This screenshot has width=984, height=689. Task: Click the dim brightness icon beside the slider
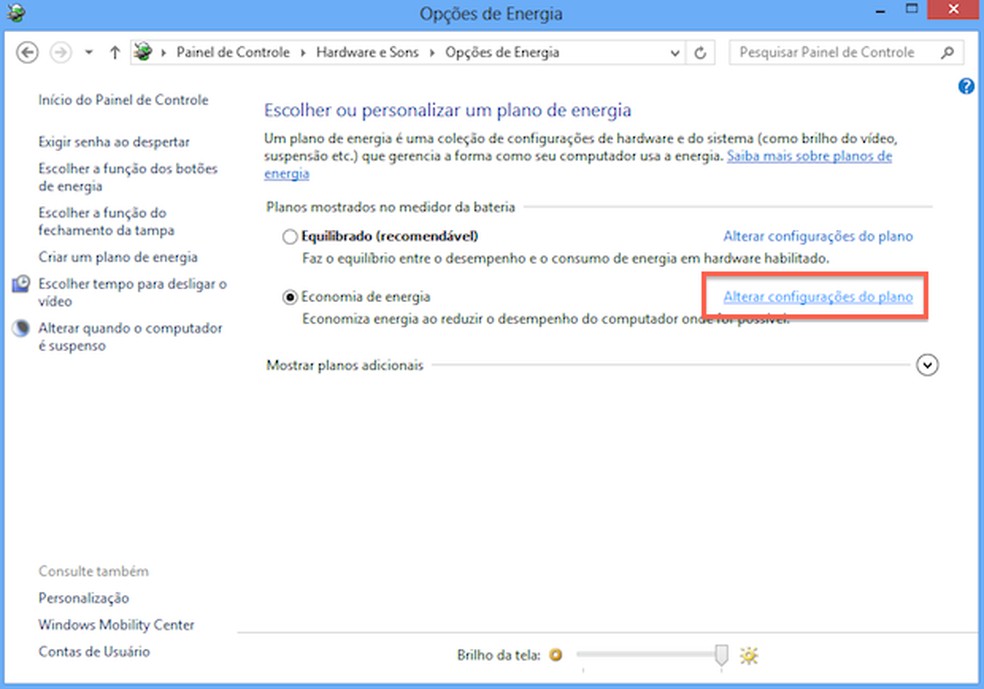click(x=555, y=655)
